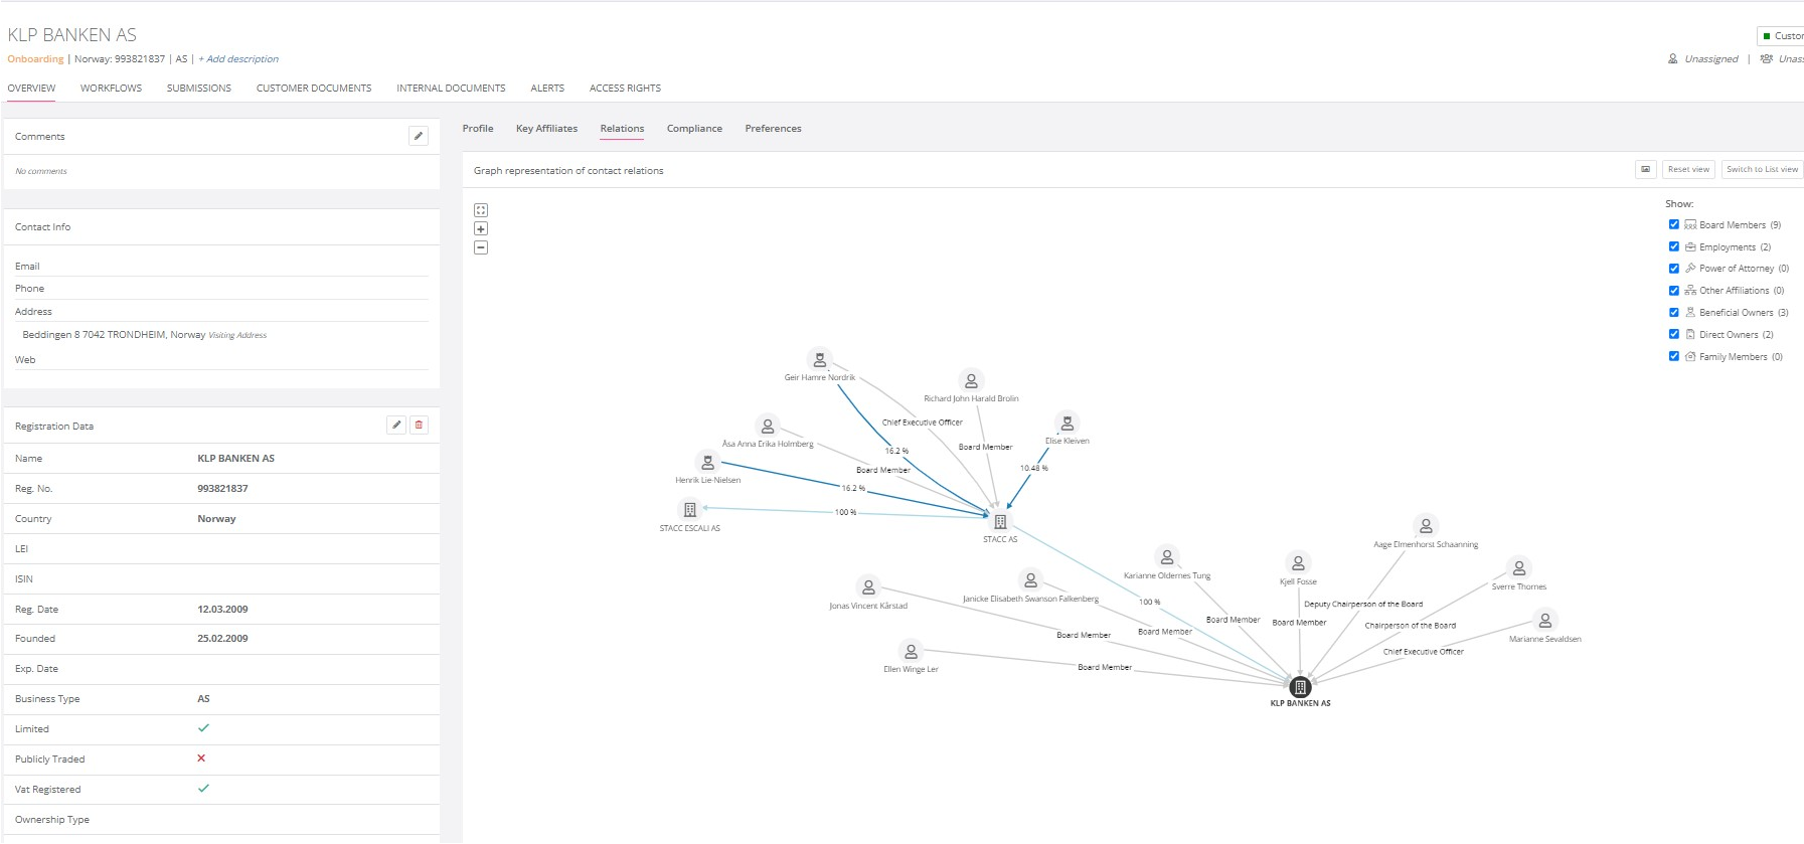Click the Onboarding status label
Image resolution: width=1804 pixels, height=844 pixels.
(35, 59)
